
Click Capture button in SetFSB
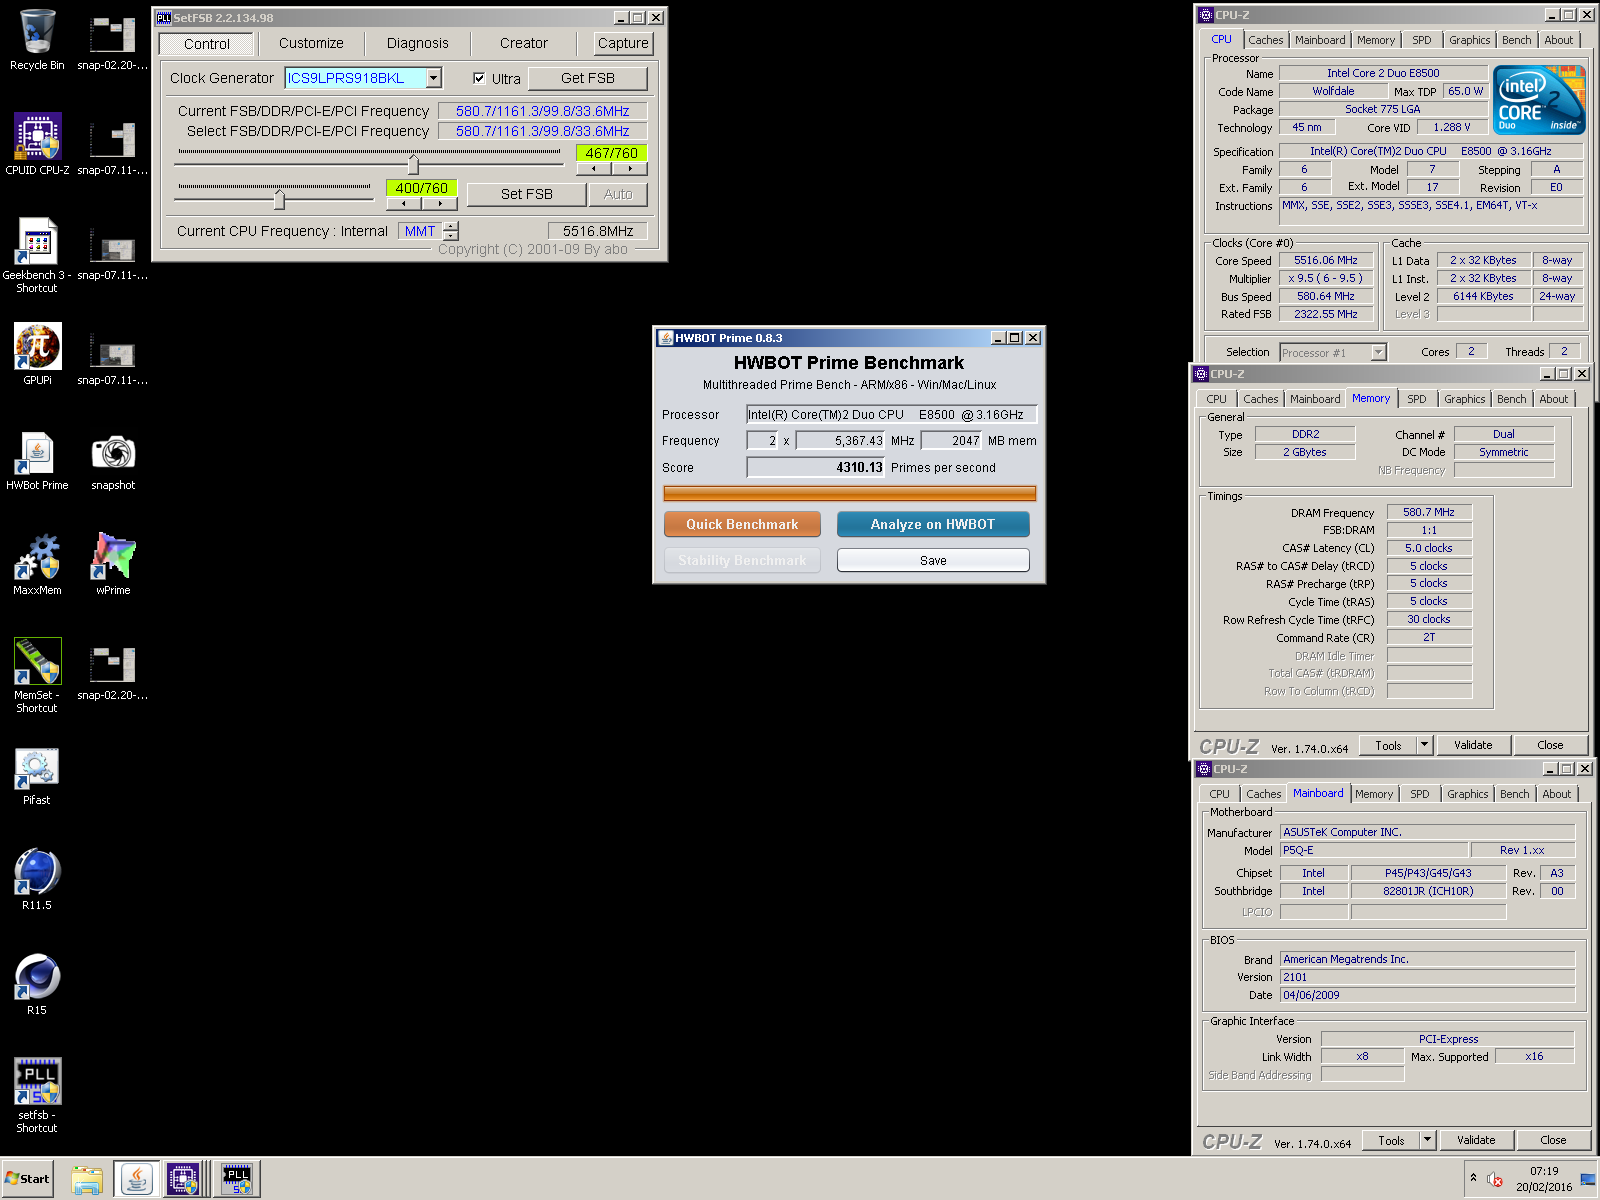coord(623,43)
